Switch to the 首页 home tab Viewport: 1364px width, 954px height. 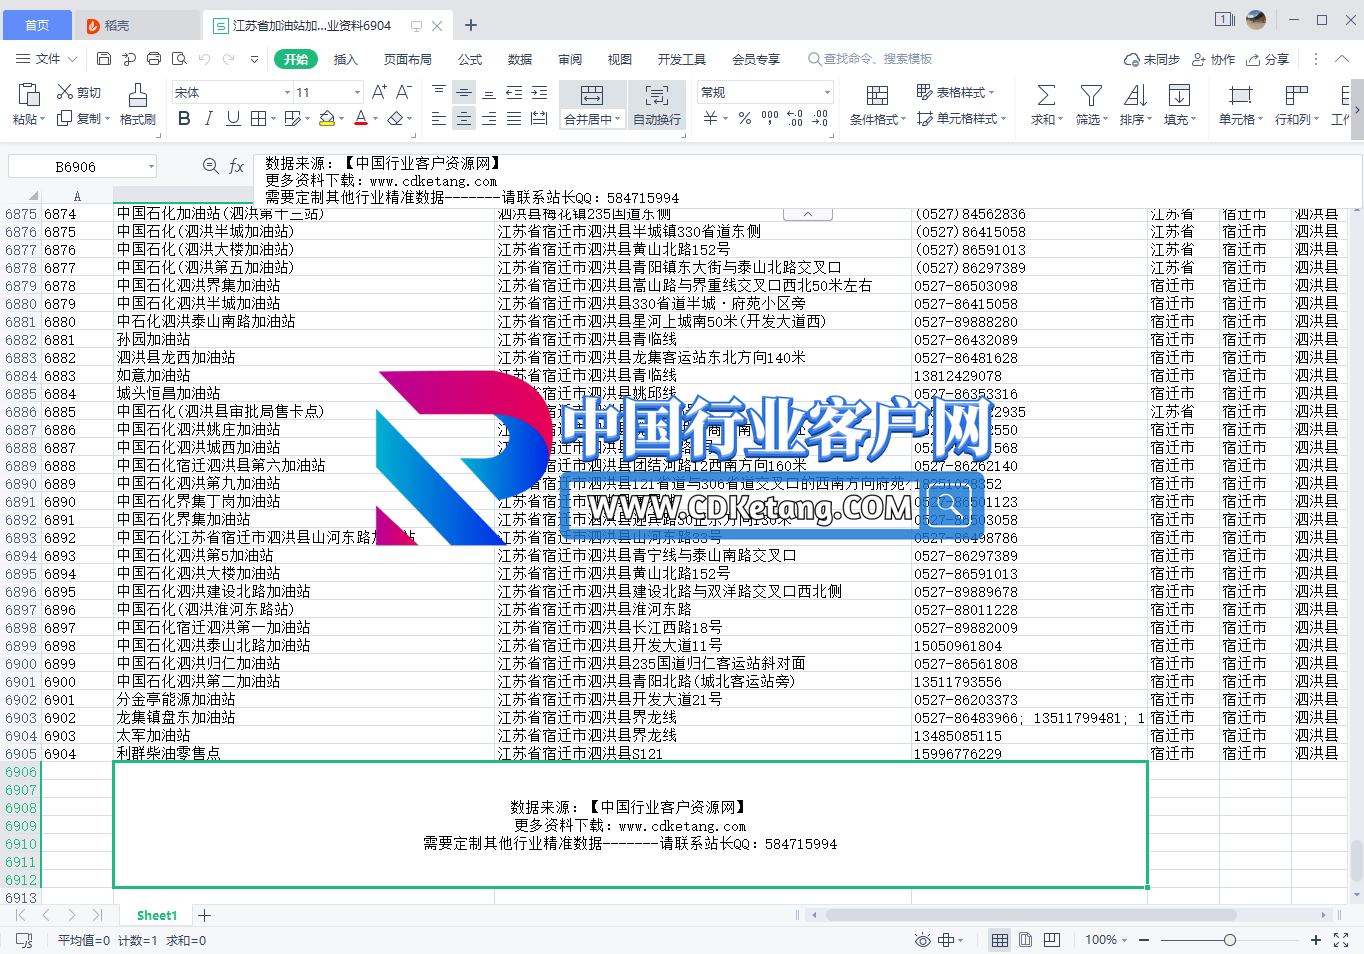(x=37, y=25)
